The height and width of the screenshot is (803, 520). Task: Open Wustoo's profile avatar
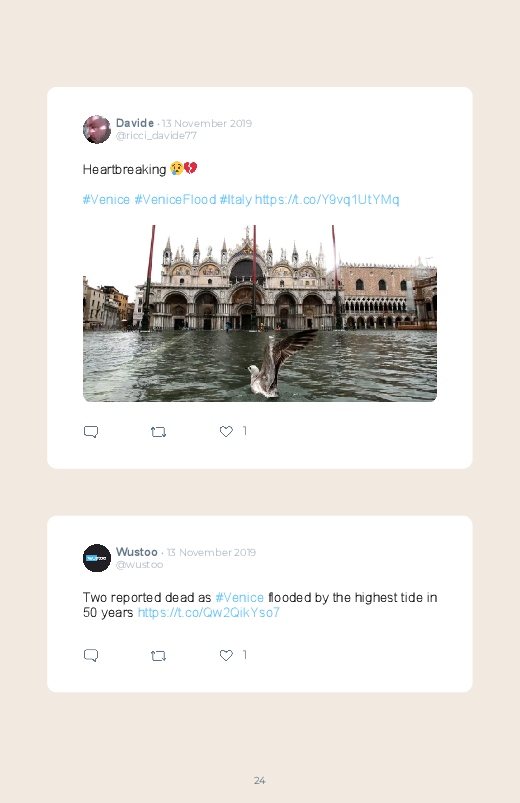pyautogui.click(x=97, y=558)
